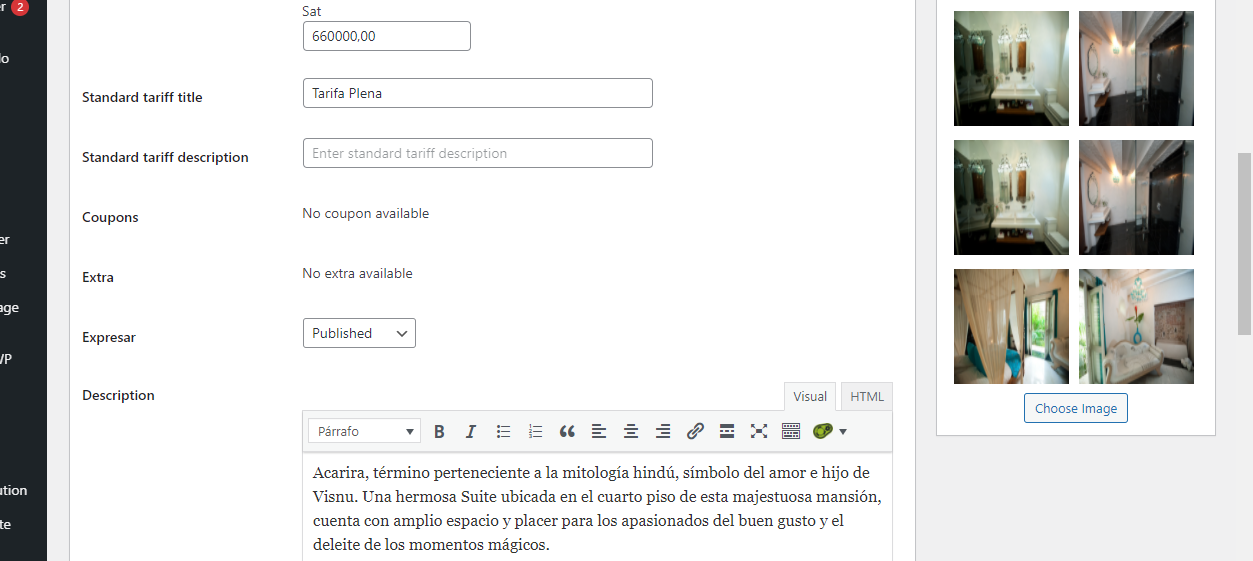Viewport: 1253px width, 561px height.
Task: Enable fullscreen distraction-free writing mode
Action: 759,432
